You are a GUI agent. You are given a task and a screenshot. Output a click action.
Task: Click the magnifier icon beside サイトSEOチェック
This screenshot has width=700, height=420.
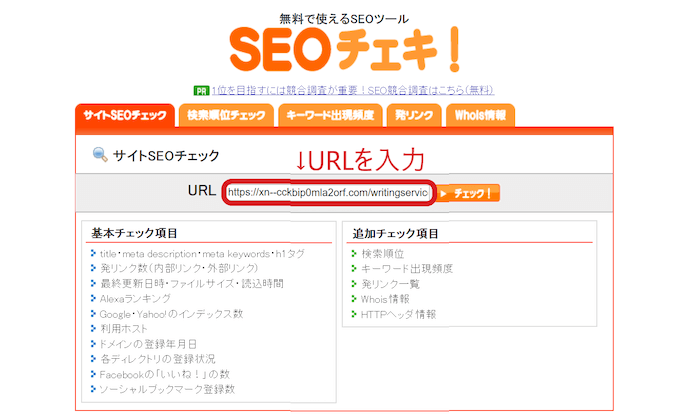coord(100,155)
